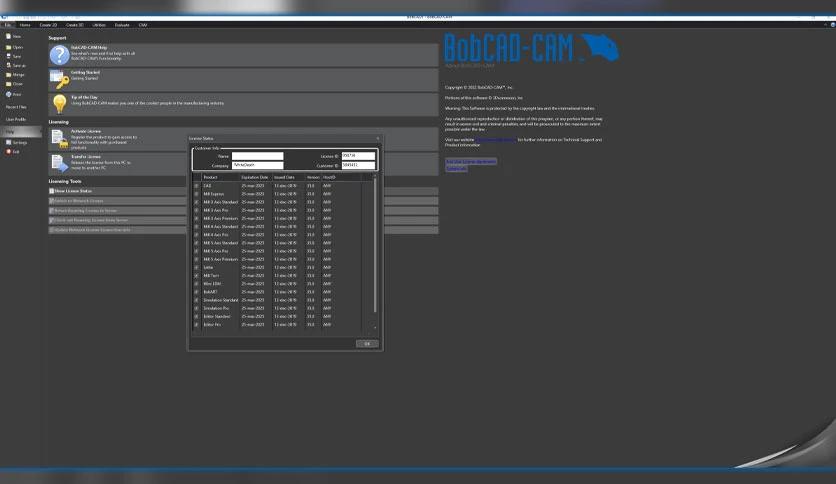Screen dimensions: 836x484
Task: Click Show License Status button
Action: [243, 191]
